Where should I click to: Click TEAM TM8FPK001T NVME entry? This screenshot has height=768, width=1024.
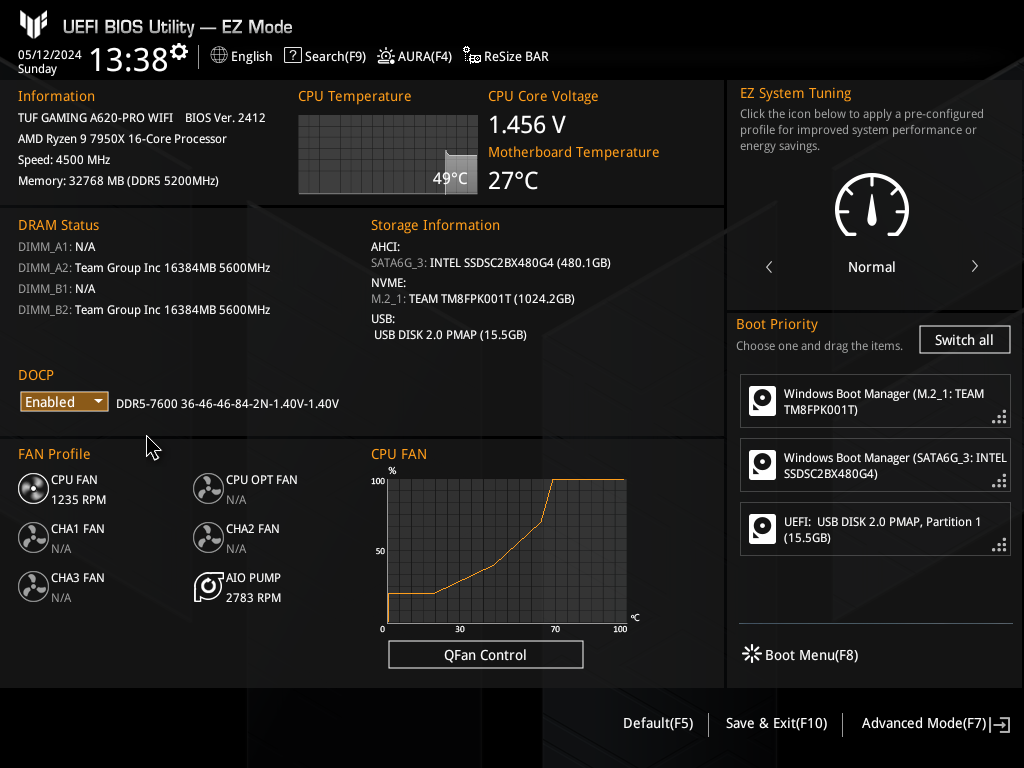click(x=473, y=299)
